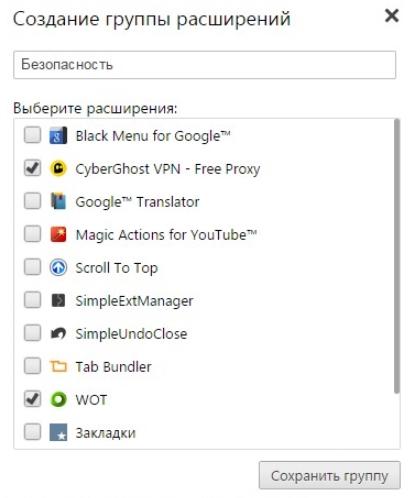Tick the Scroll To Top checkbox
Viewport: 418px width, 498px height.
pyautogui.click(x=32, y=267)
